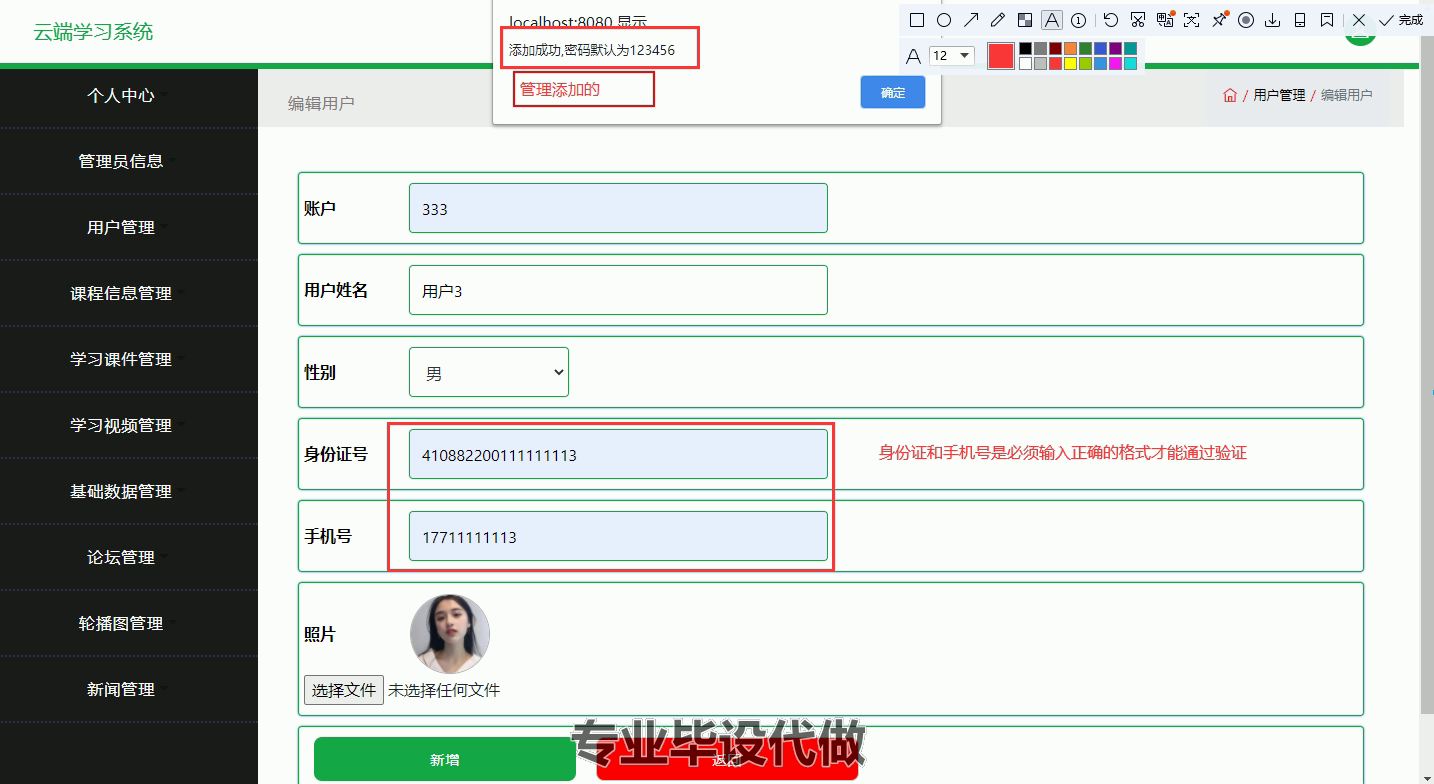Pick the cyan color swatch
The height and width of the screenshot is (784, 1434).
[x=1130, y=63]
